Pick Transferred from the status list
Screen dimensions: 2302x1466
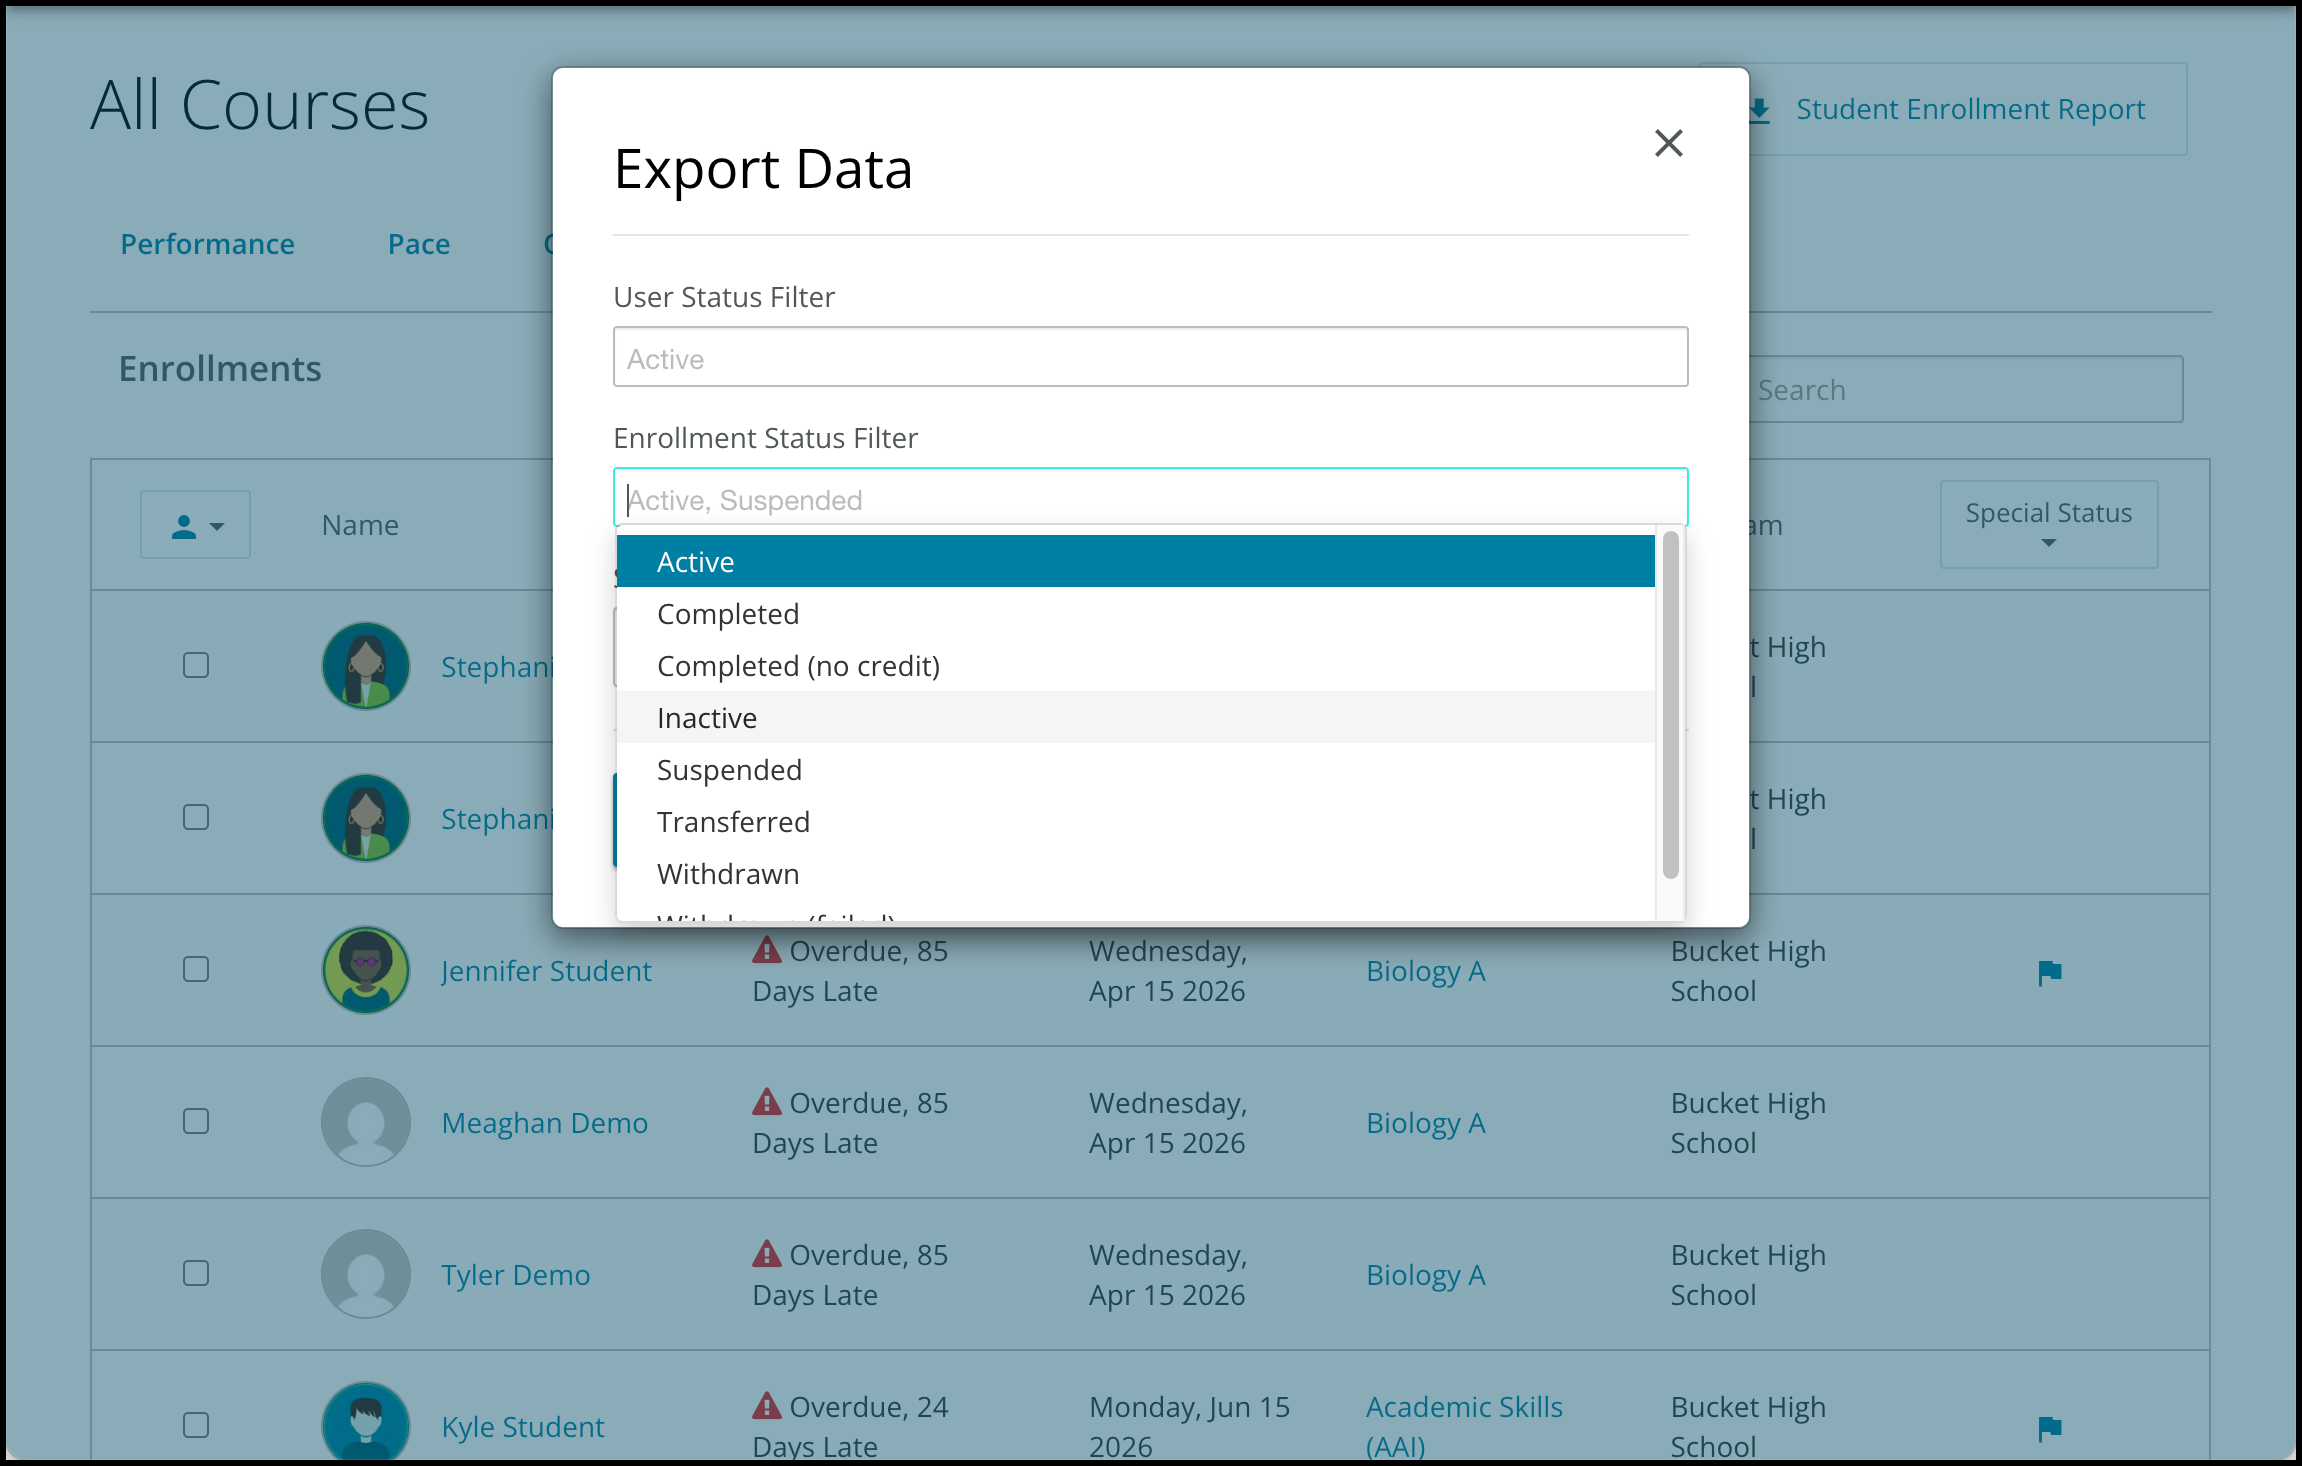pyautogui.click(x=1135, y=821)
